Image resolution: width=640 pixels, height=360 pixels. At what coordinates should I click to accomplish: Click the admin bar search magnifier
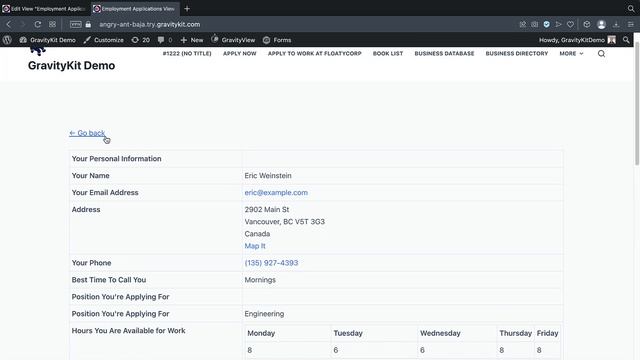coord(626,40)
